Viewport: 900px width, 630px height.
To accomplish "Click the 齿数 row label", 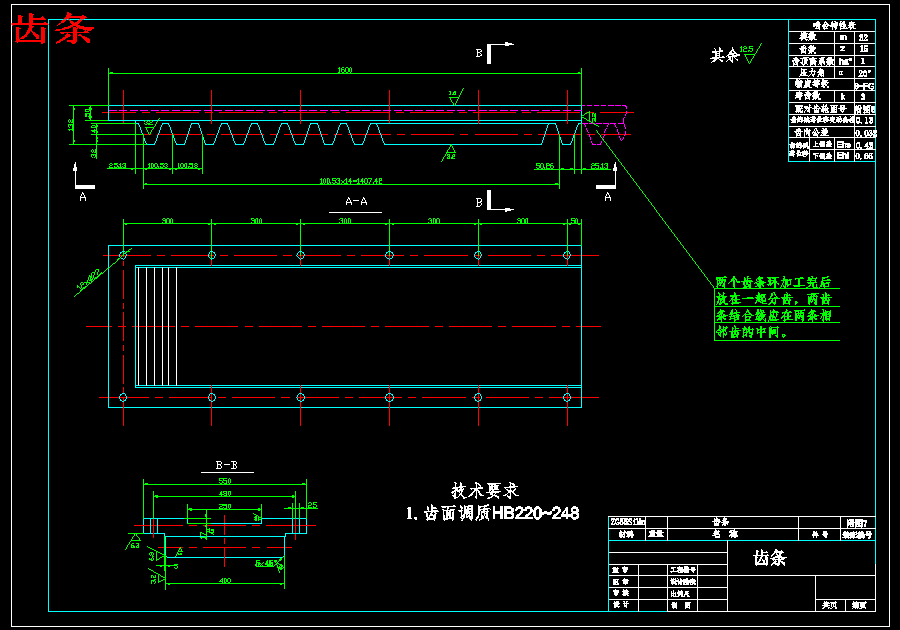I will (808, 49).
